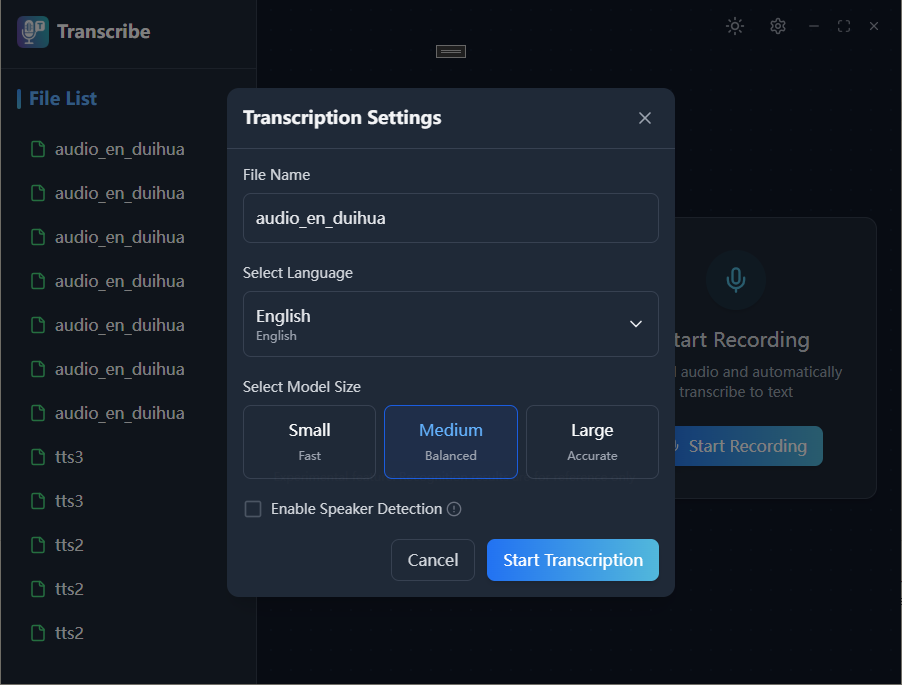This screenshot has height=685, width=902.
Task: Click the drag handle bar at window top
Action: (451, 52)
